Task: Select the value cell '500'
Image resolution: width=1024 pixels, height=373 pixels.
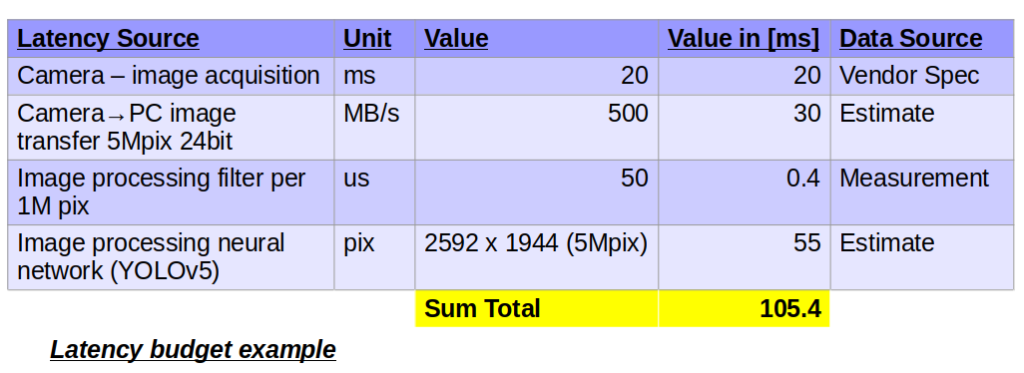Action: (x=536, y=127)
